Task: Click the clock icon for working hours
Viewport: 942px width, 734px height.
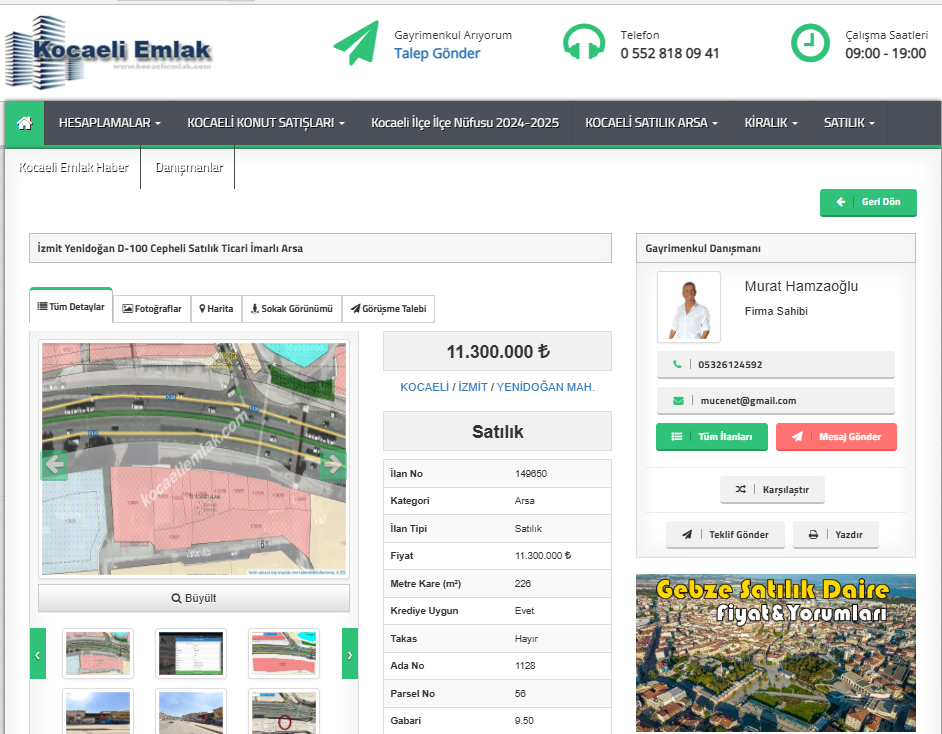Action: (x=810, y=43)
